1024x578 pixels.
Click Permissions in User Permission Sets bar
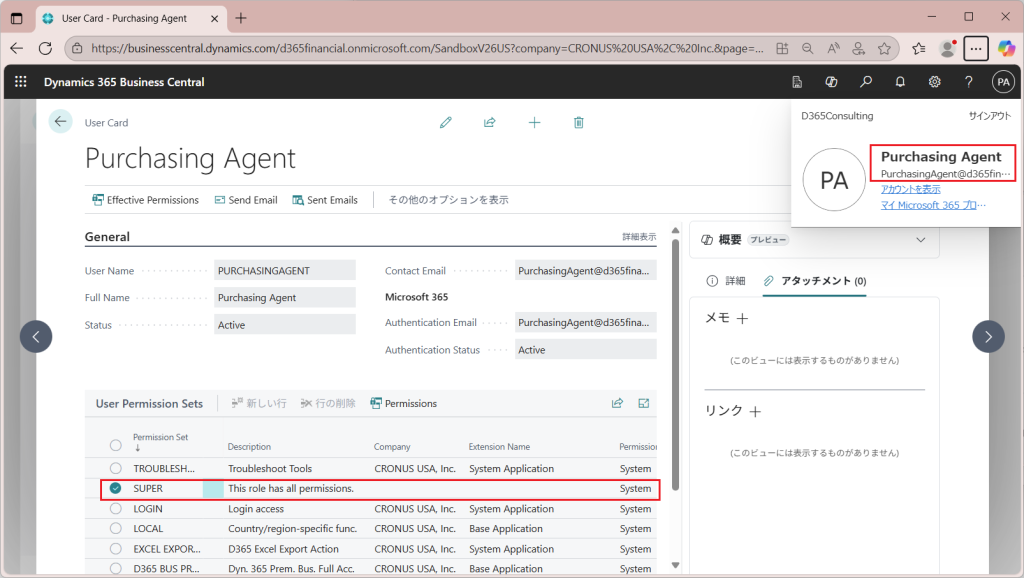[404, 403]
